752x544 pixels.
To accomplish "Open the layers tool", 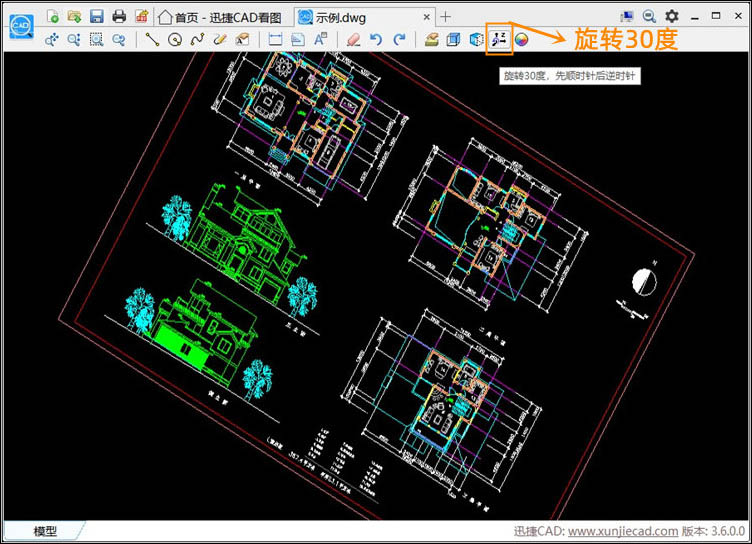I will [432, 39].
